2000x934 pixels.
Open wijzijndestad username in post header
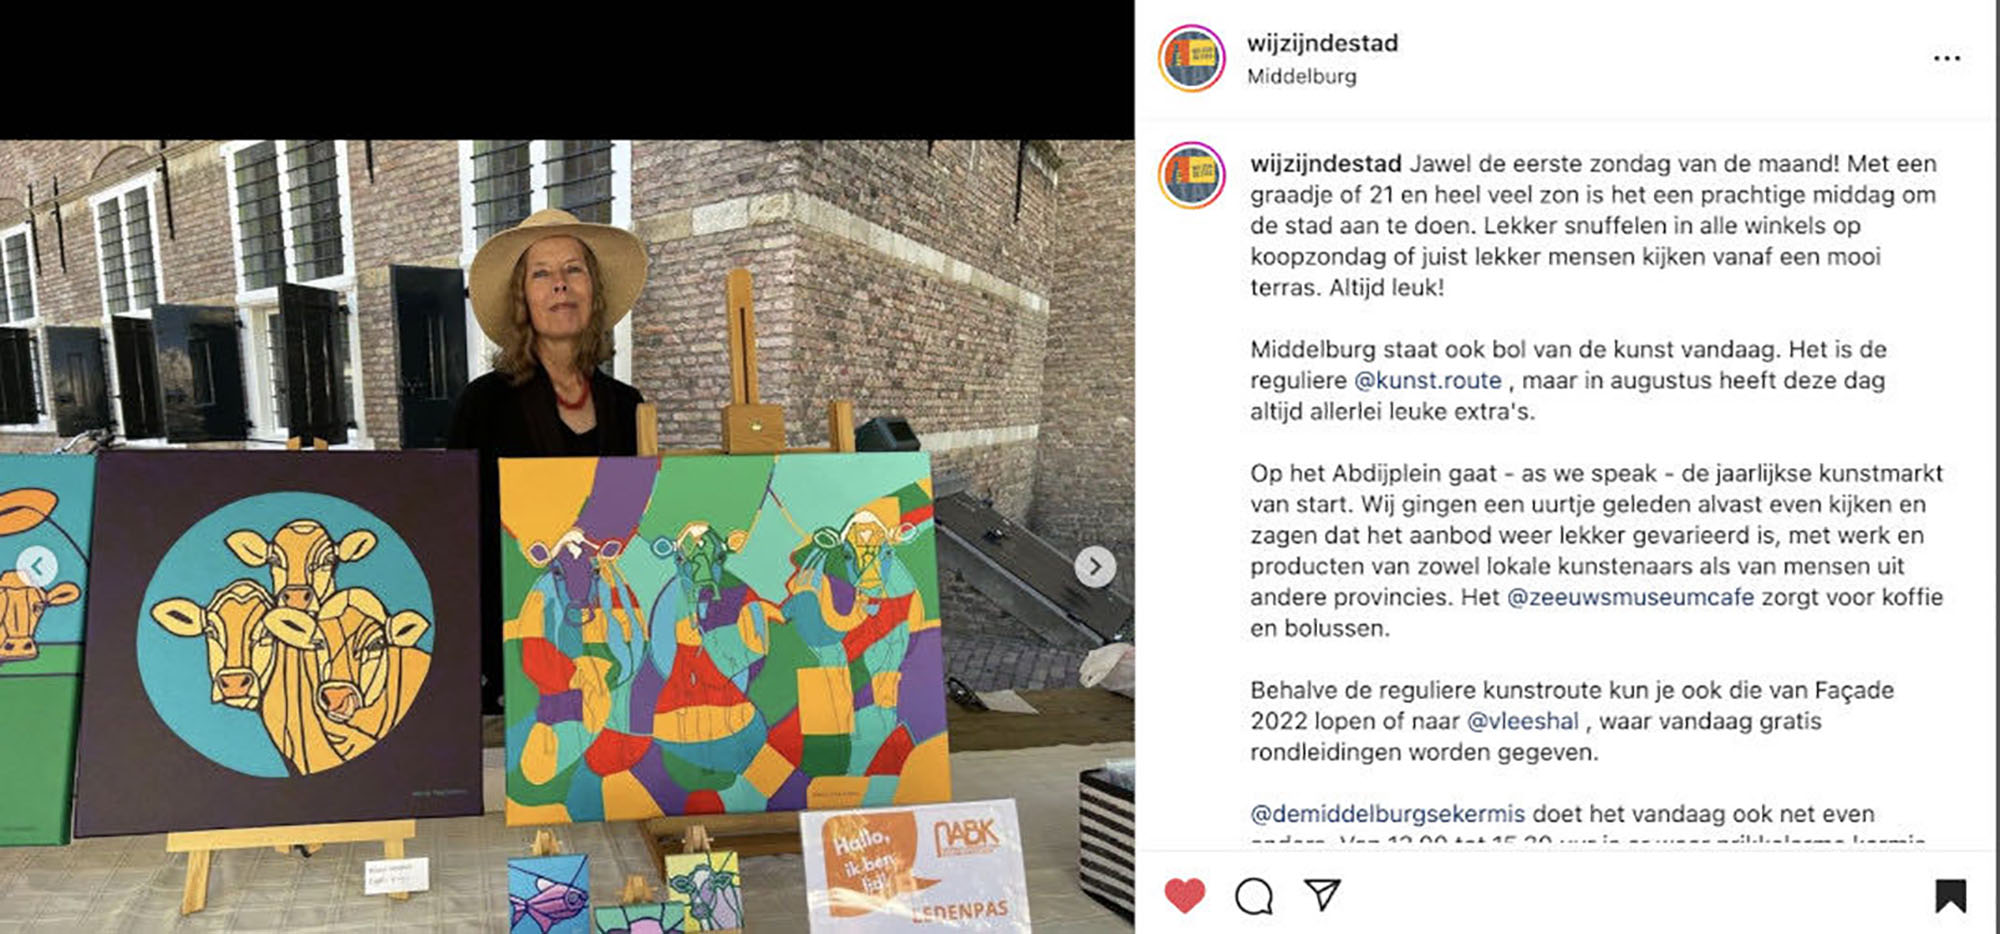(1322, 43)
